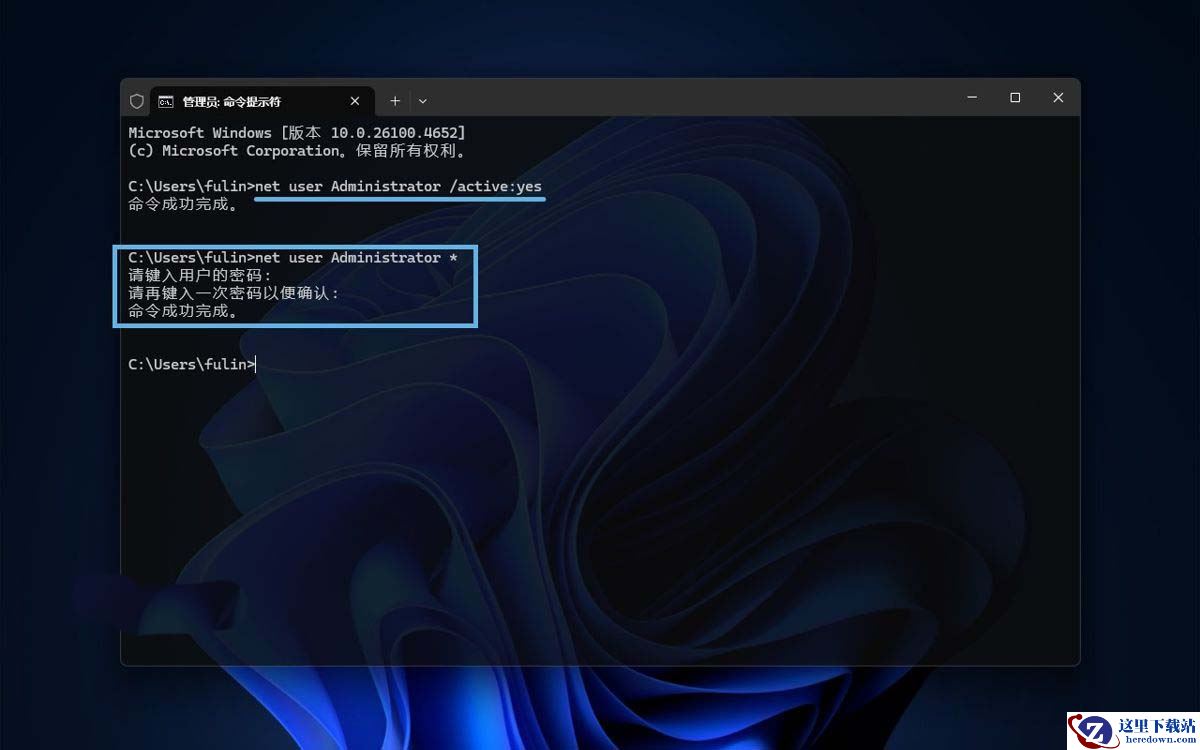Click the net user Administrator /active:yes command

(x=399, y=187)
